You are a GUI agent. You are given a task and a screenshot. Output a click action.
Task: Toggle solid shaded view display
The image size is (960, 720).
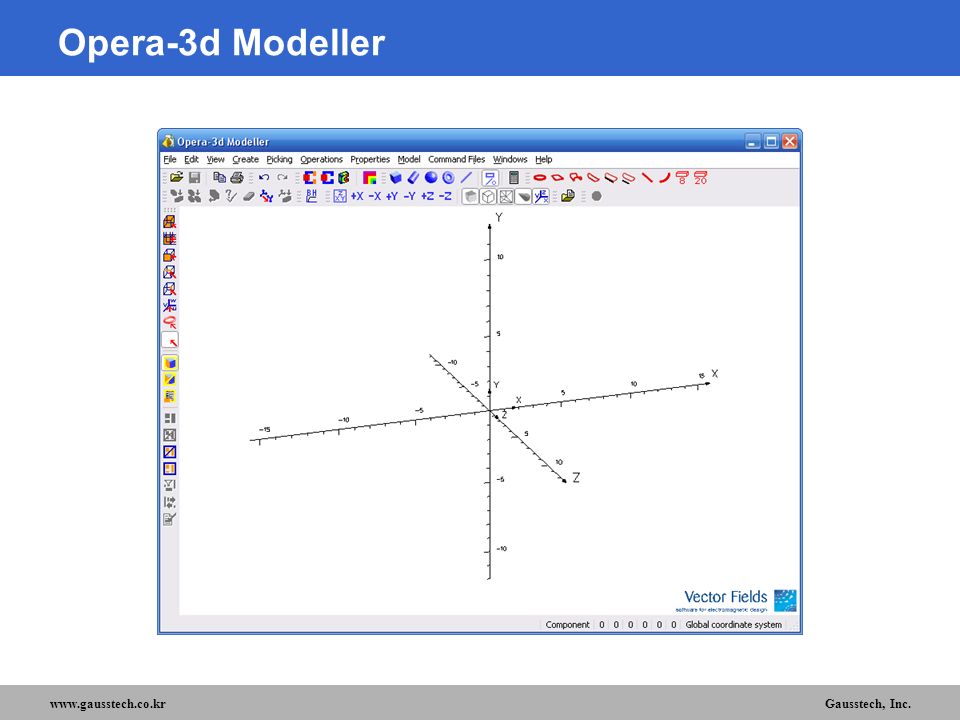[x=470, y=197]
